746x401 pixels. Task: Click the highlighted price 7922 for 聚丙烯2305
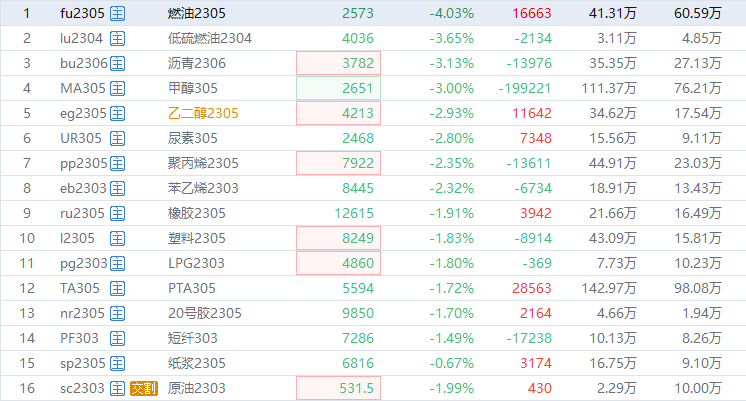coord(338,163)
